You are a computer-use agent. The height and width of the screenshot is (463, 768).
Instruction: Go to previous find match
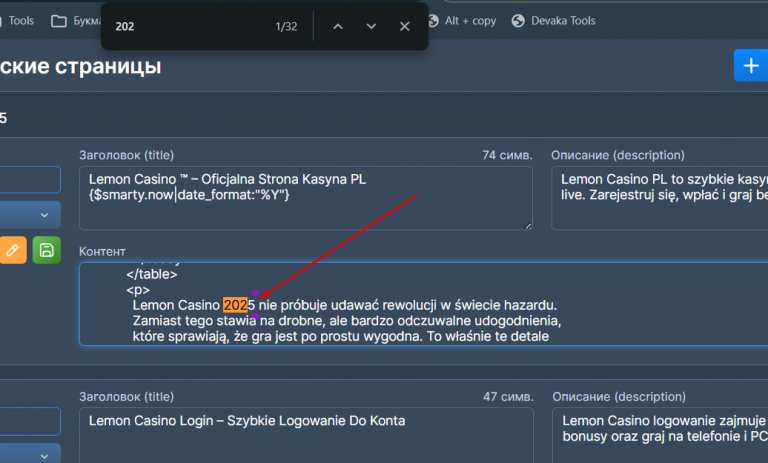click(338, 26)
